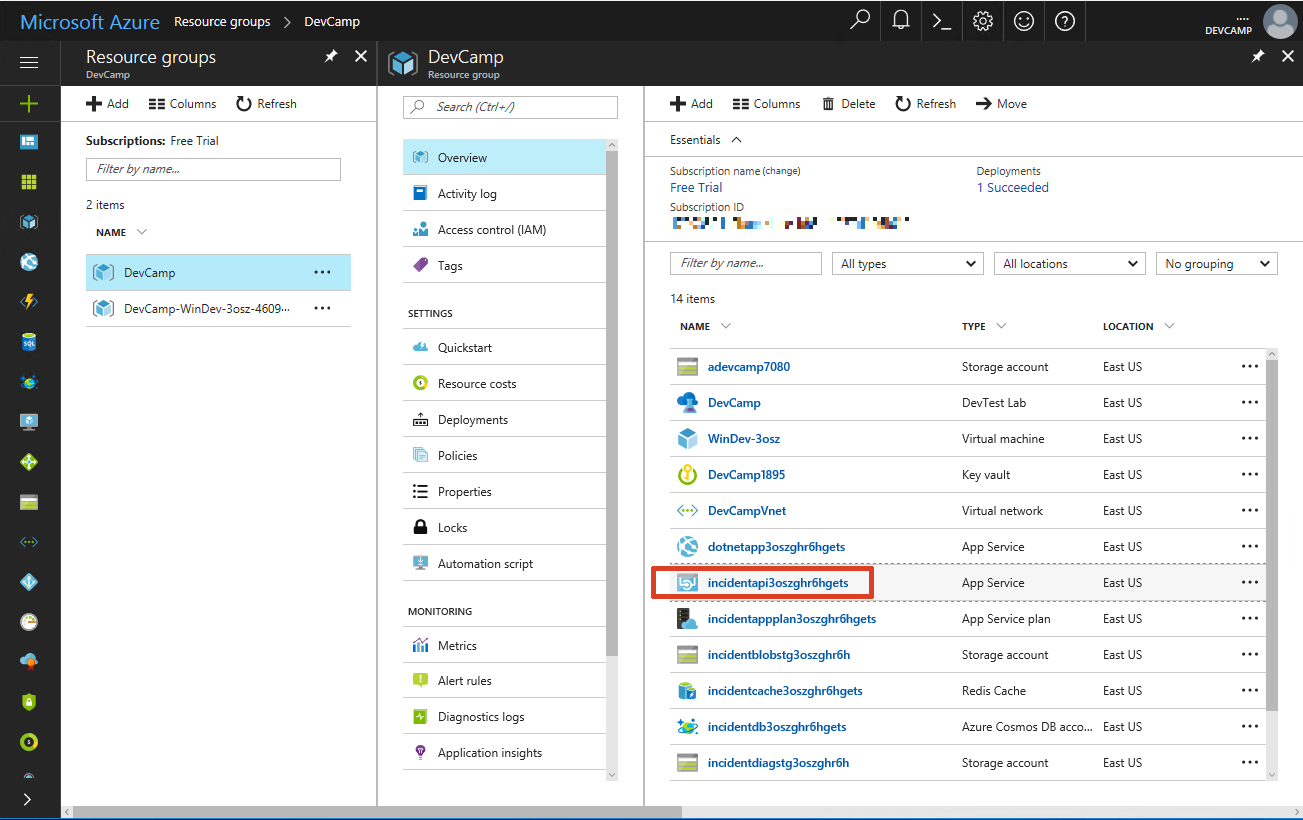Expand More services chevron at sidebar bottom

(x=27, y=799)
